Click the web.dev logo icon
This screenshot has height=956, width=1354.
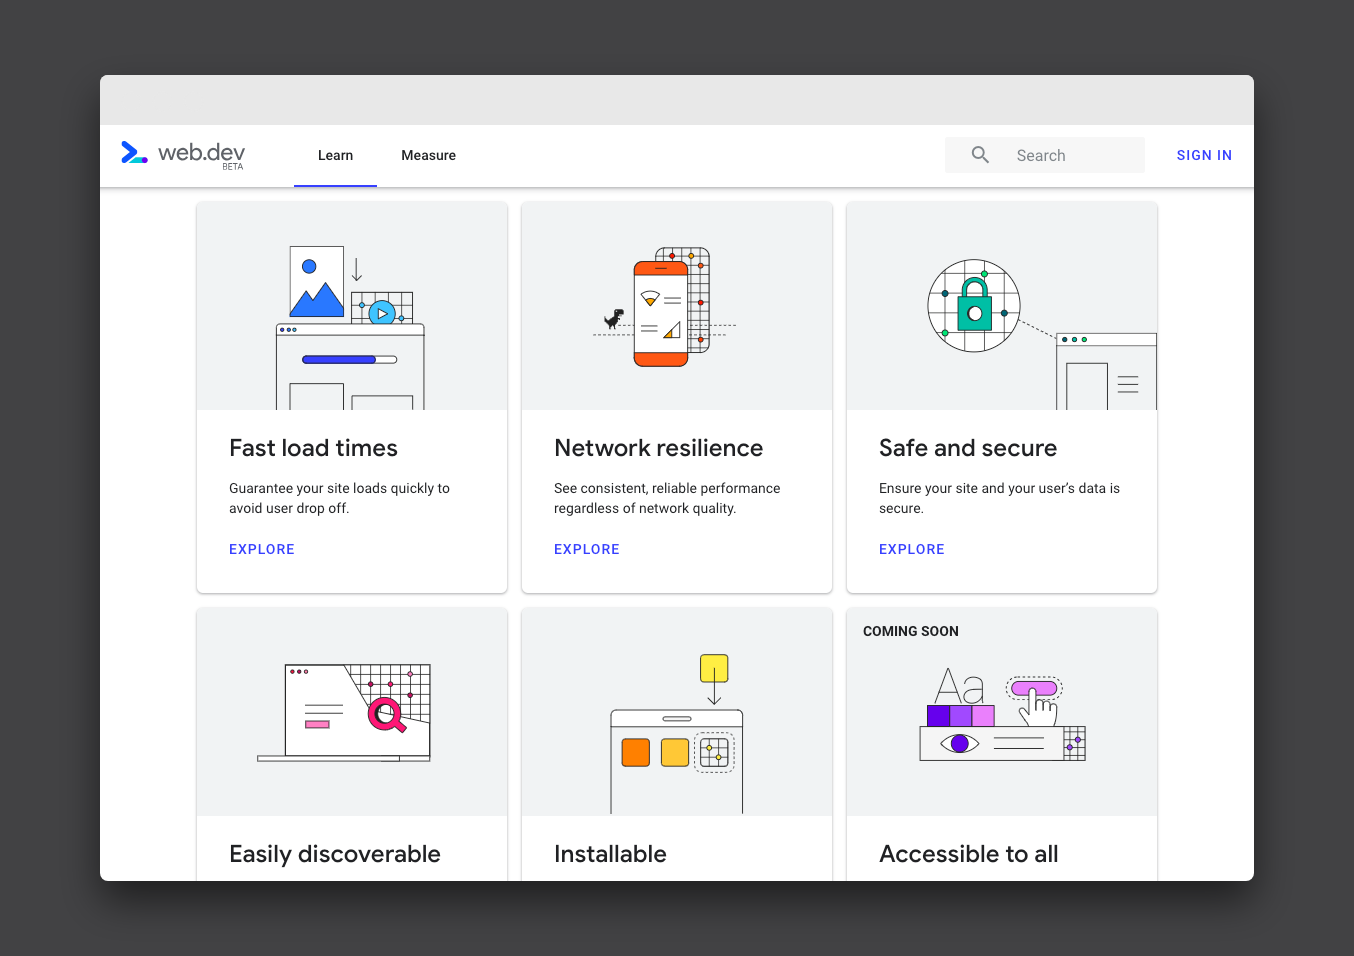[x=133, y=153]
